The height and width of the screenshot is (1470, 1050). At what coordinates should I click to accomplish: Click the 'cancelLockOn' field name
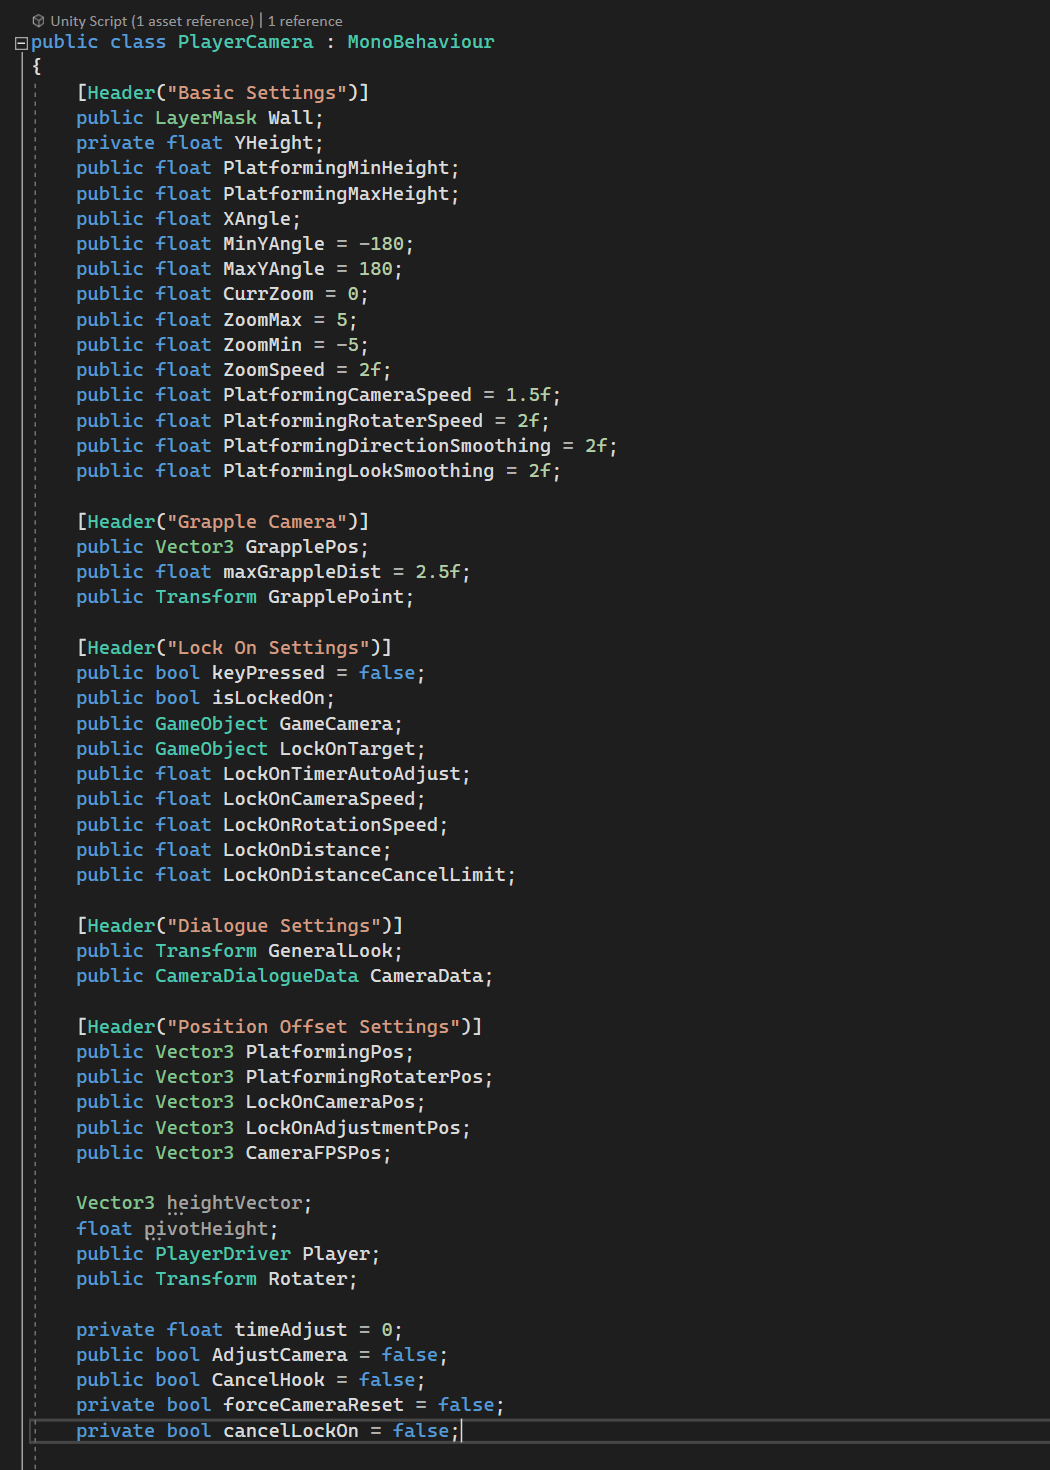click(x=291, y=1431)
